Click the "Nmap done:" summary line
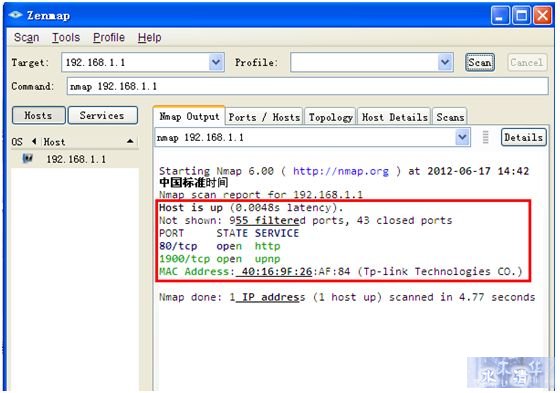 (x=347, y=297)
